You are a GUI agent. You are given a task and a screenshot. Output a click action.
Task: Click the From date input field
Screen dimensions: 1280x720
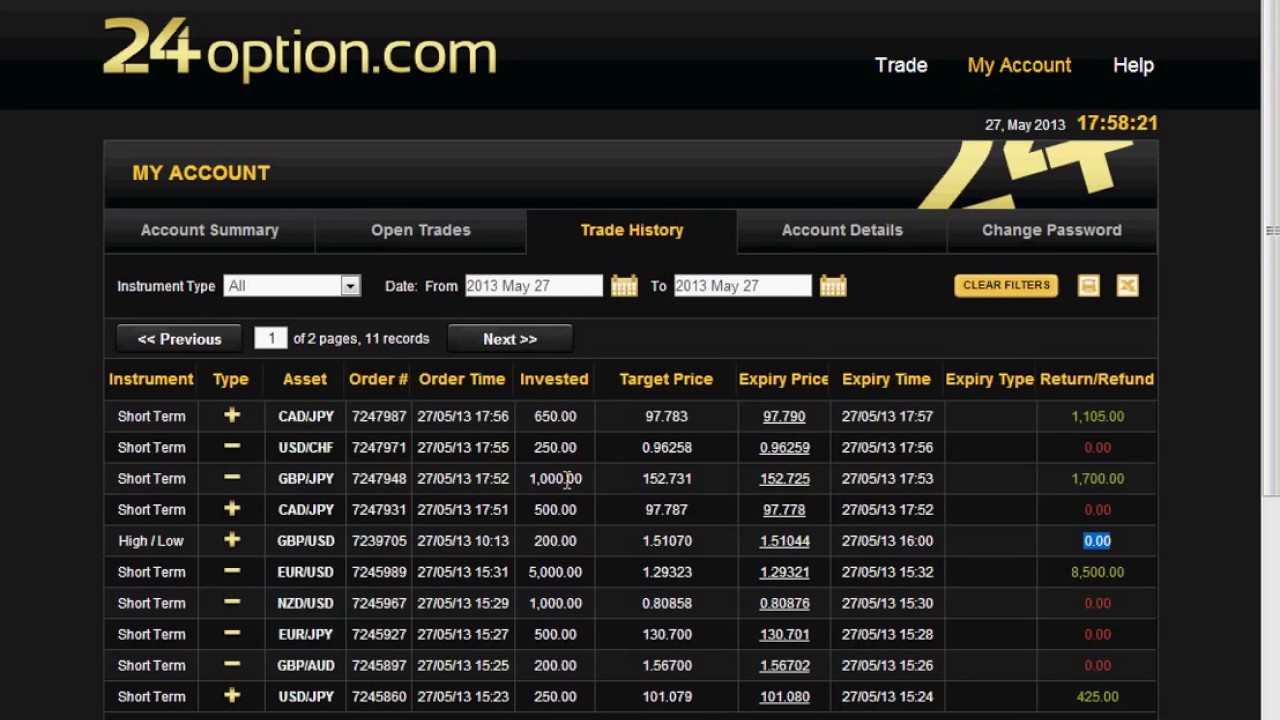click(x=533, y=286)
